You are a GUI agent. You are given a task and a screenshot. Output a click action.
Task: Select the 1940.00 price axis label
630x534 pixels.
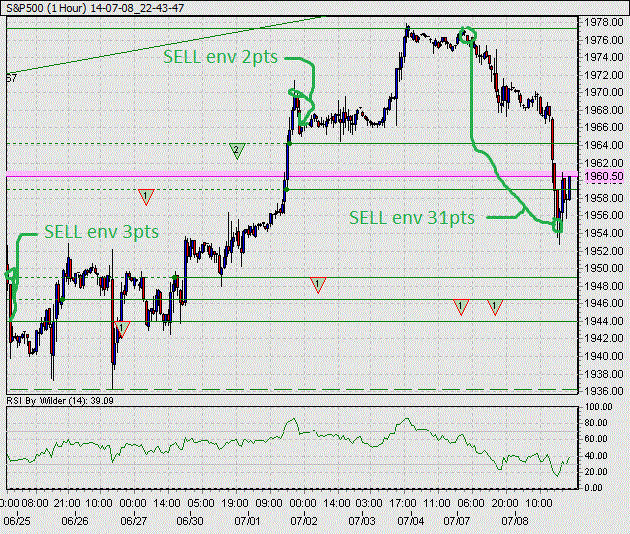point(604,356)
